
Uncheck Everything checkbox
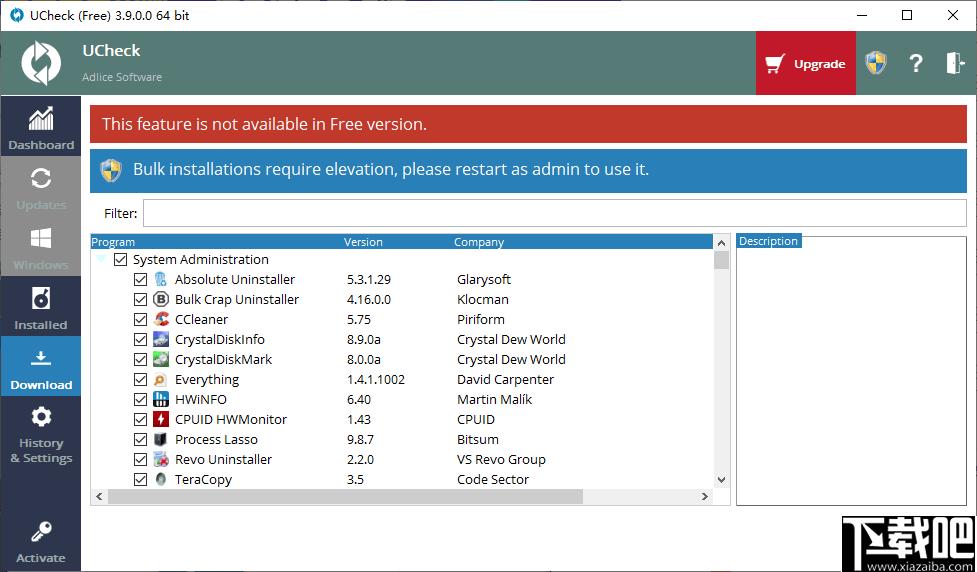click(140, 379)
